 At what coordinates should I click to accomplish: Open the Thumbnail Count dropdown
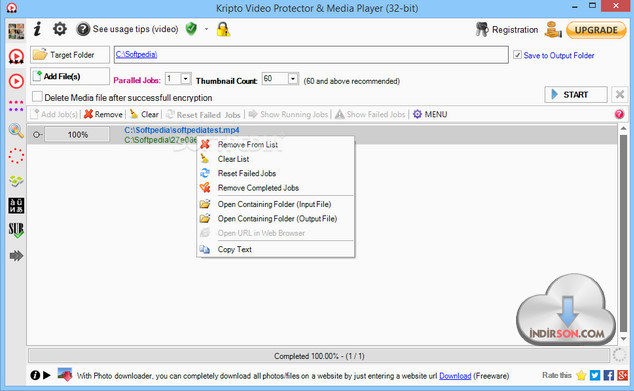(x=293, y=78)
